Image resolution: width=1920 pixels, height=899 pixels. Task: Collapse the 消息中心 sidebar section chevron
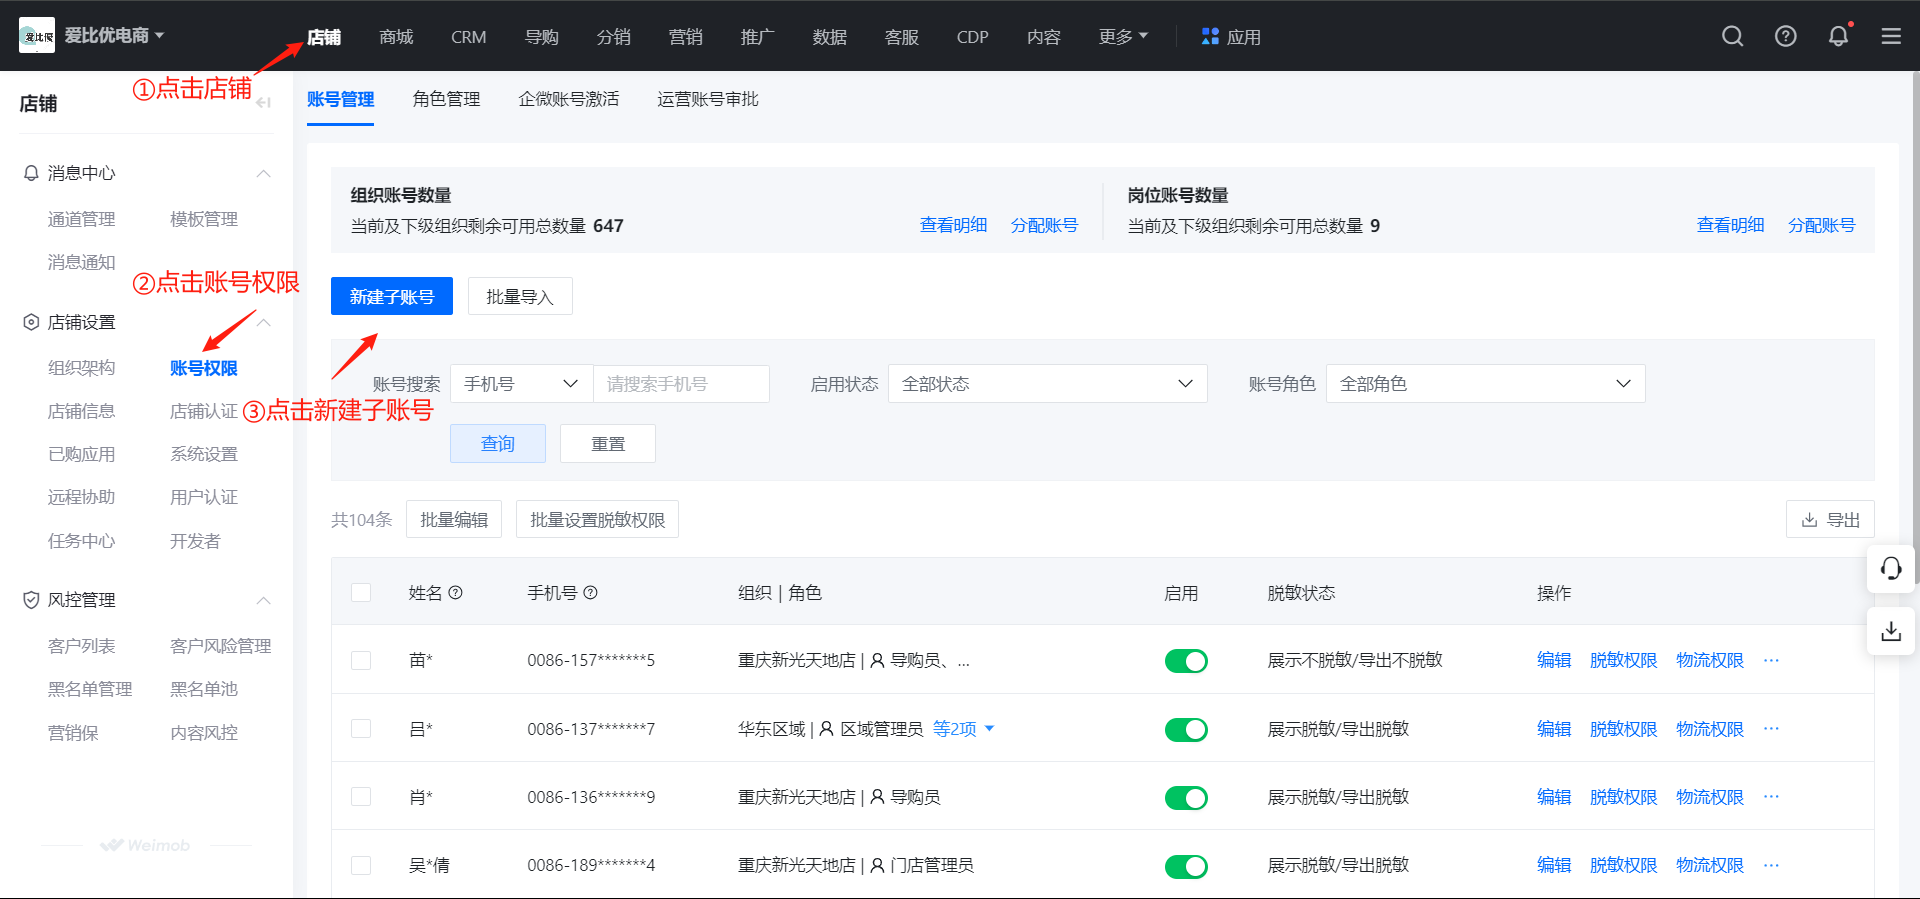pos(264,173)
